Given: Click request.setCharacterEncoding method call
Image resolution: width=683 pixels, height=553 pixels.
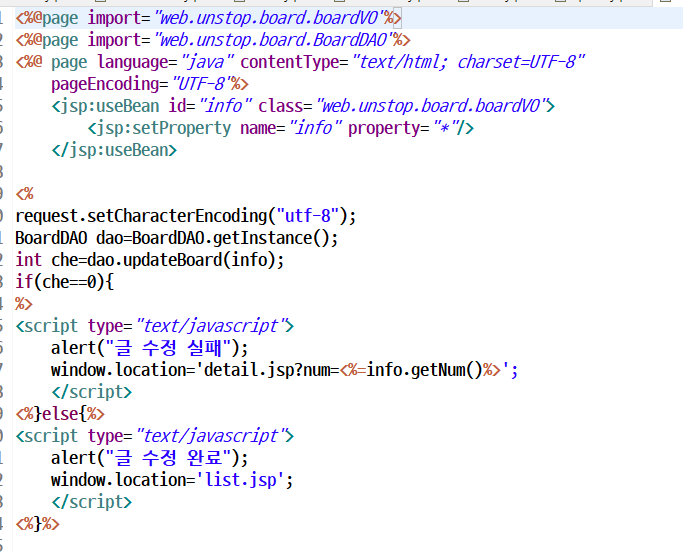Looking at the screenshot, I should tap(186, 216).
